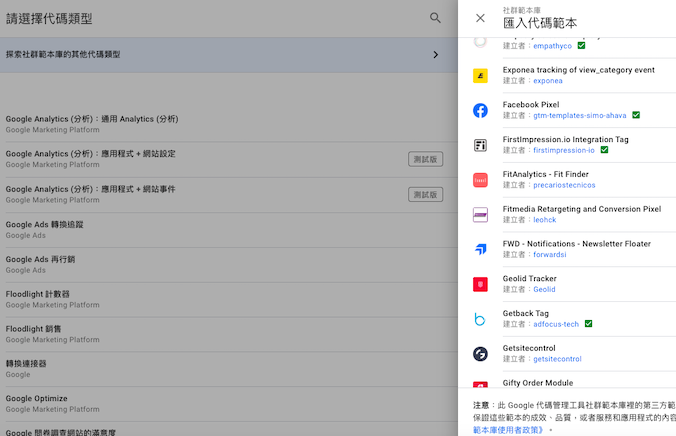
Task: Click the Exponea yellow template icon
Action: (480, 75)
